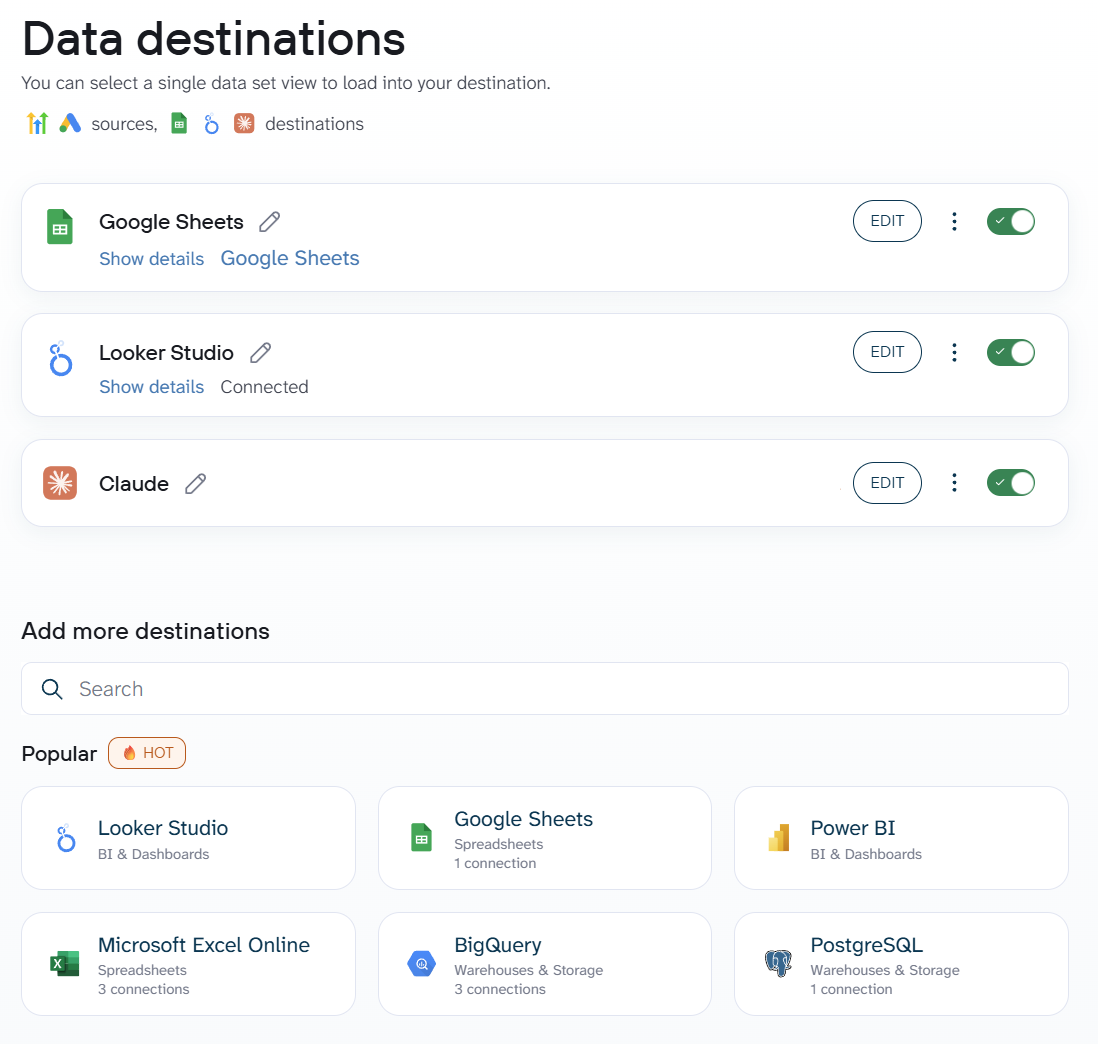Screen dimensions: 1098x1044
Task: Add Google Sheets from Popular cards
Action: coord(545,838)
